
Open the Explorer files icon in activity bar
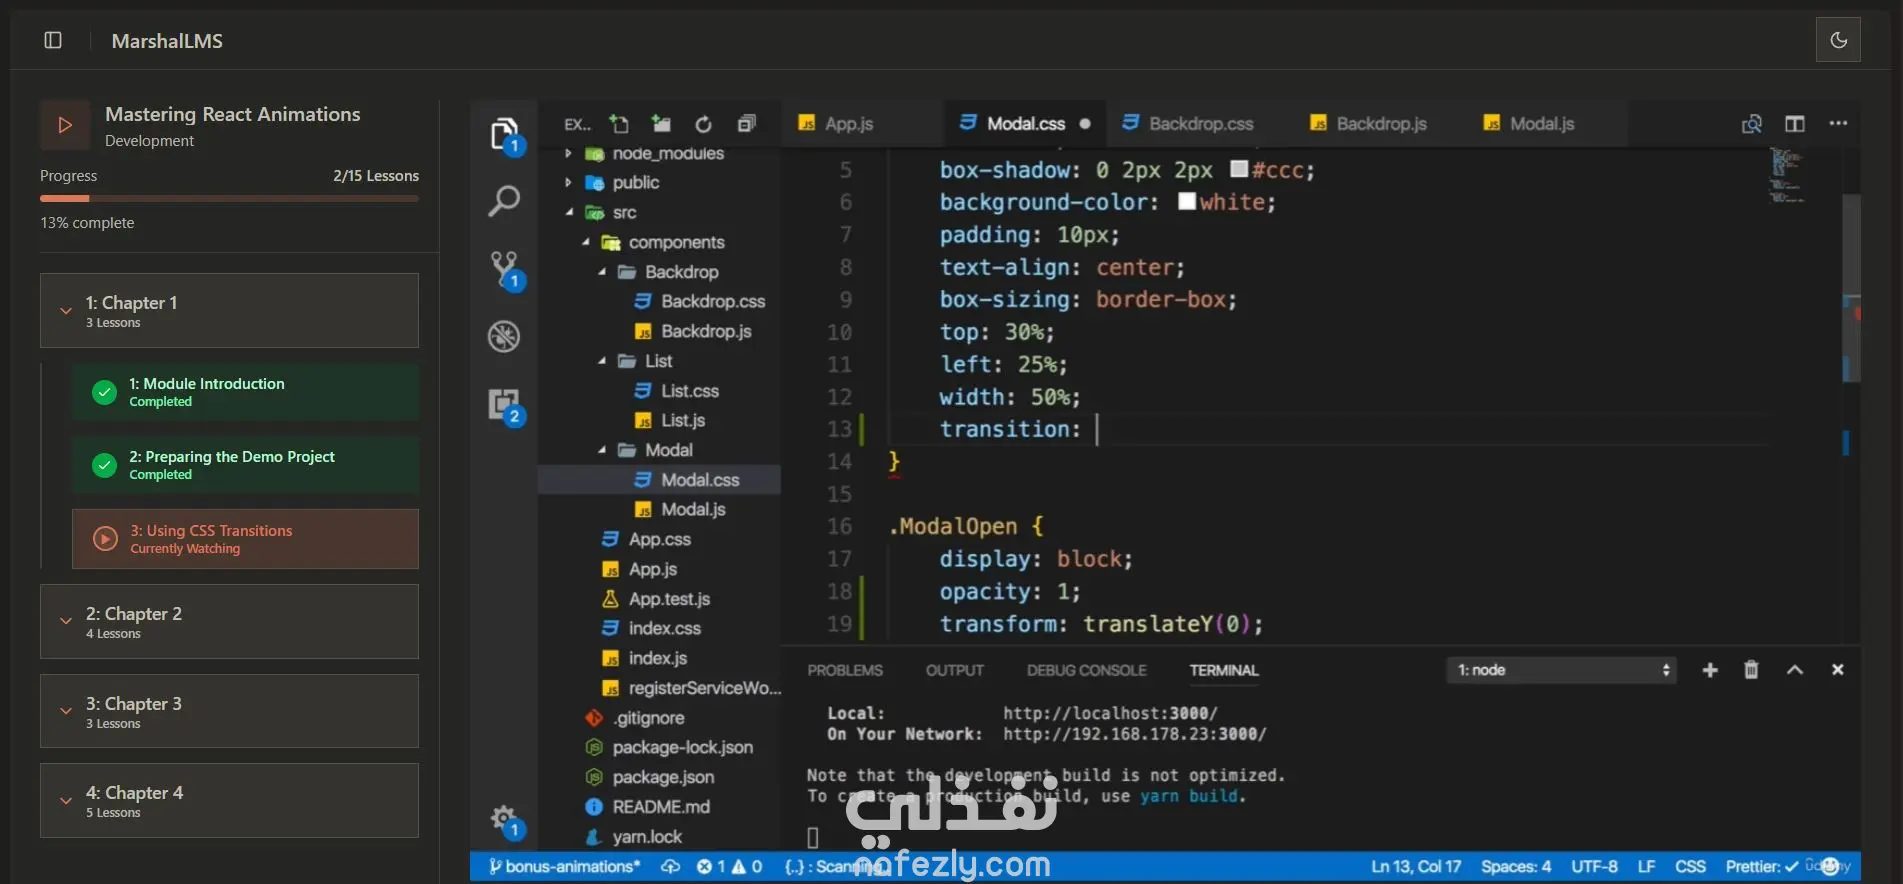[505, 134]
